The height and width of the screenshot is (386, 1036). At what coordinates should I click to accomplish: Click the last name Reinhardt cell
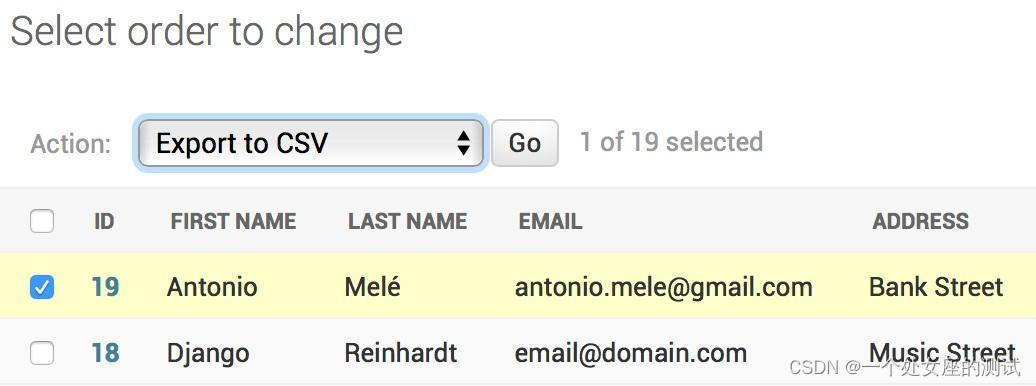click(x=401, y=353)
